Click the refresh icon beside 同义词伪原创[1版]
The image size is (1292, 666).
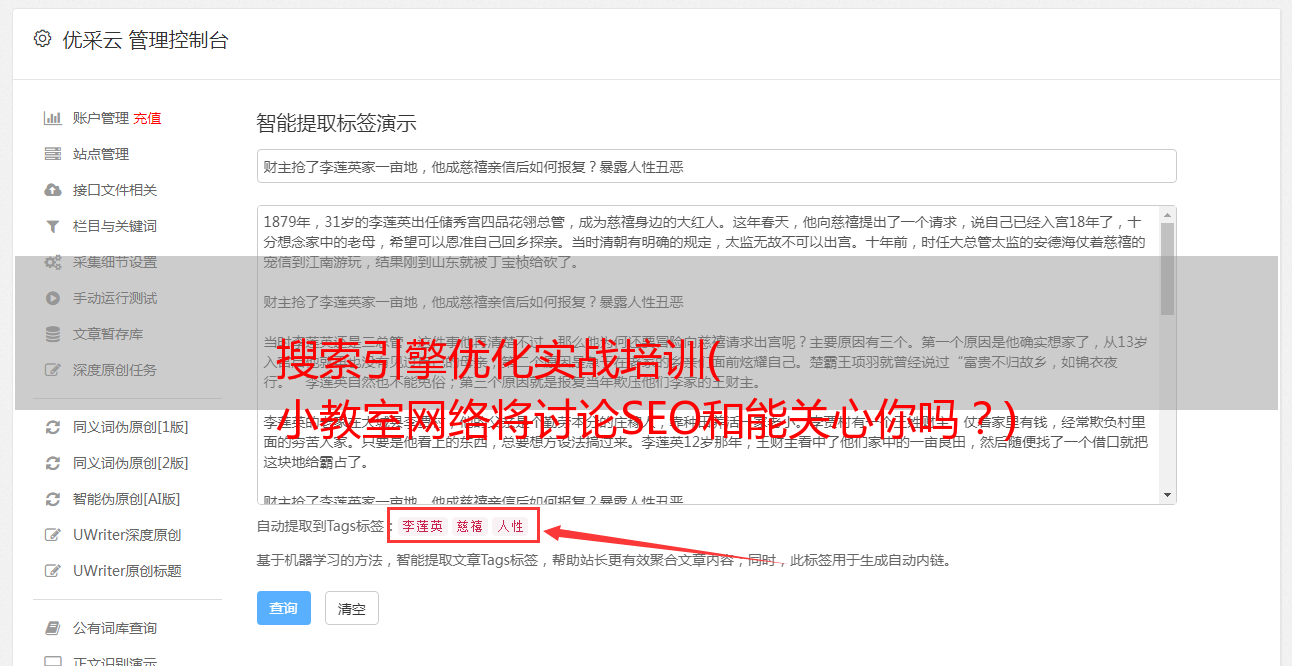pos(53,427)
